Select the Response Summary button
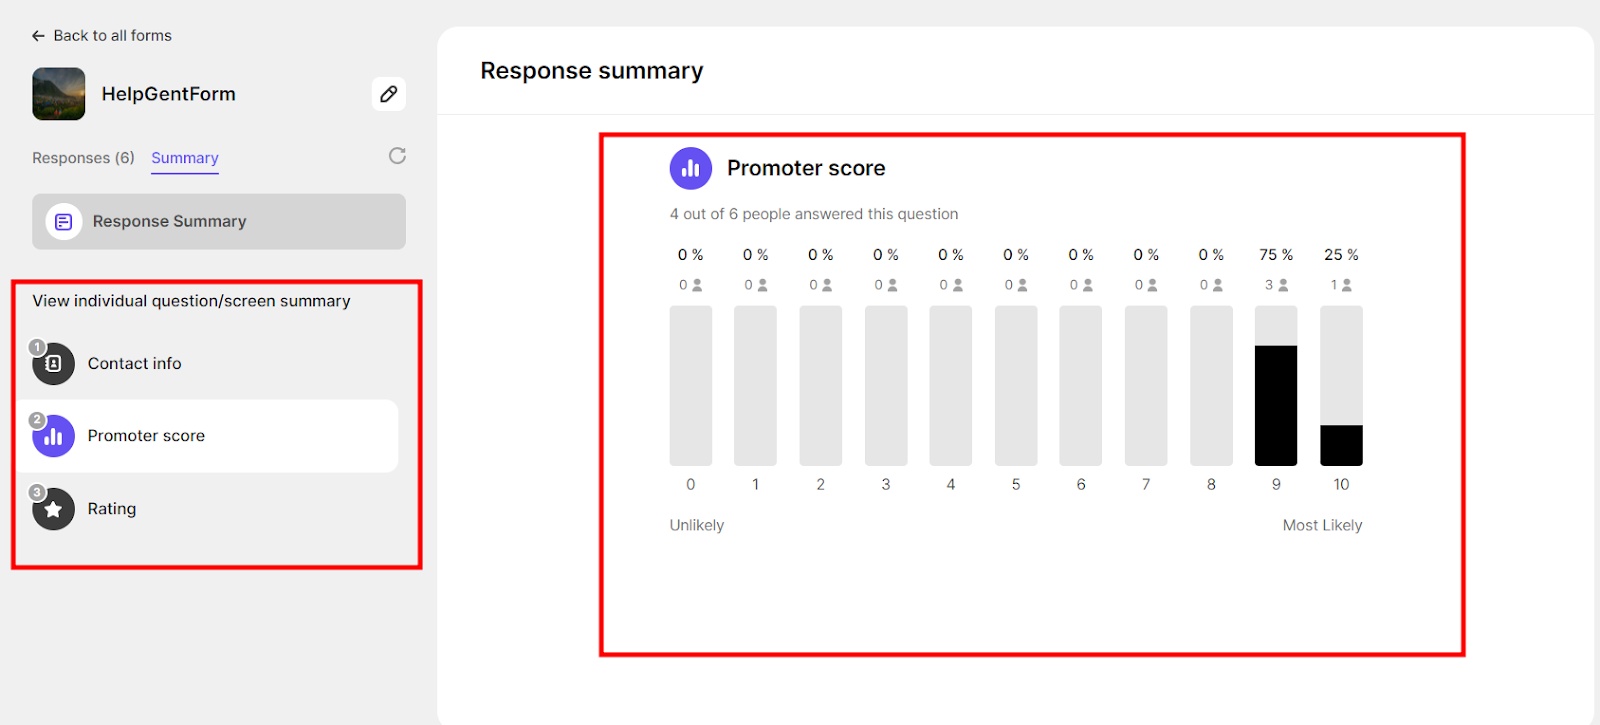Viewport: 1600px width, 725px height. coord(219,221)
